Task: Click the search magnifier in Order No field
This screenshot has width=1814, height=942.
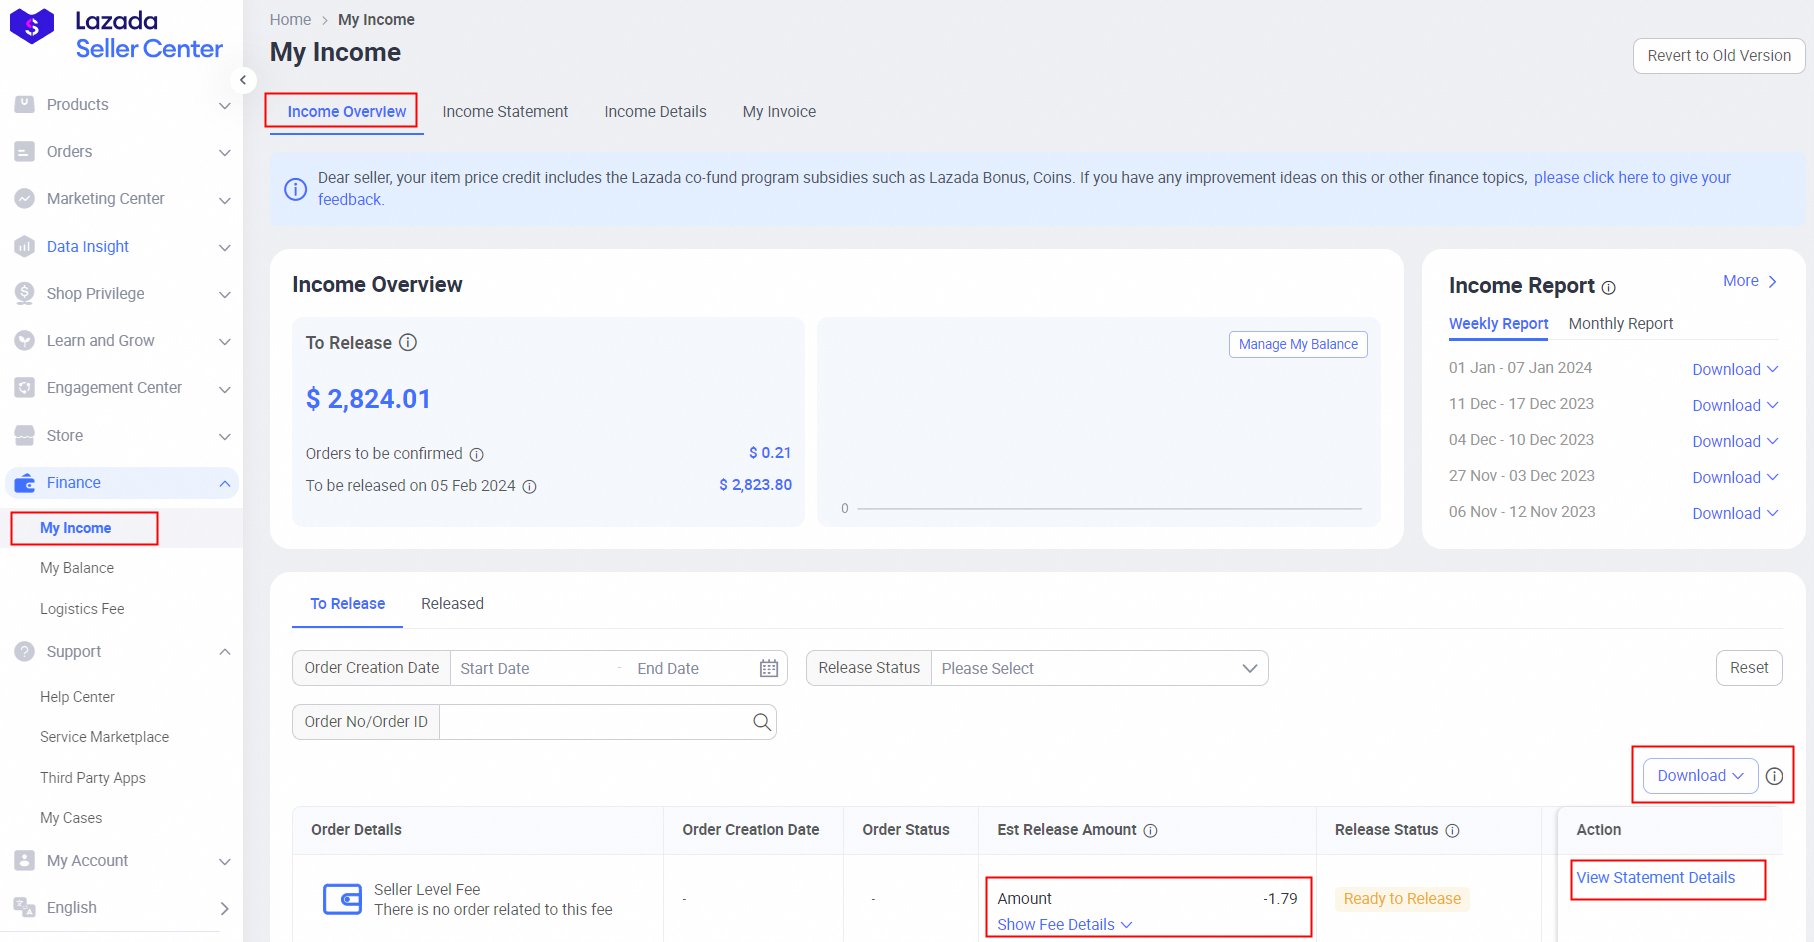Action: (762, 722)
